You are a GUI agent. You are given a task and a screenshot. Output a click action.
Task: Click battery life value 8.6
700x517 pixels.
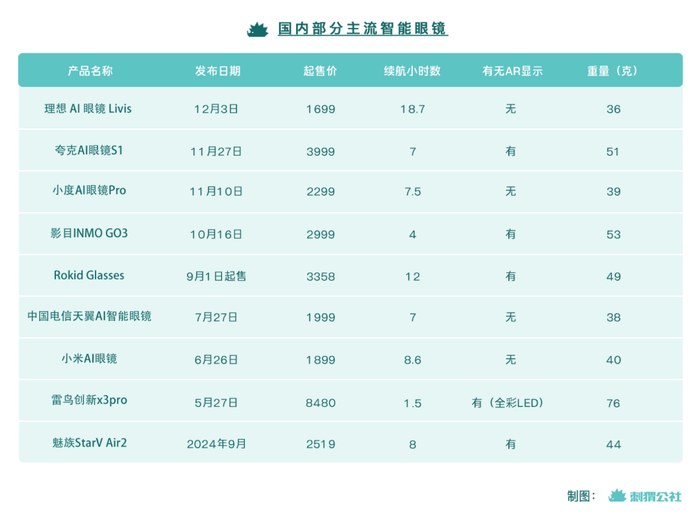click(412, 360)
